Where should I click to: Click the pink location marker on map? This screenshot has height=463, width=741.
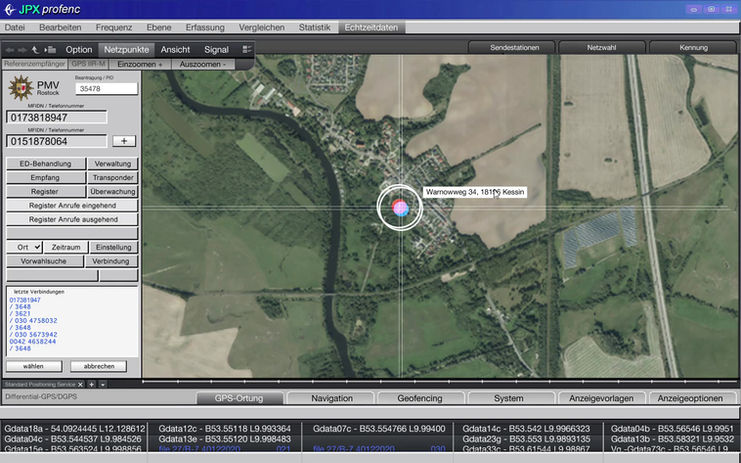(x=400, y=207)
